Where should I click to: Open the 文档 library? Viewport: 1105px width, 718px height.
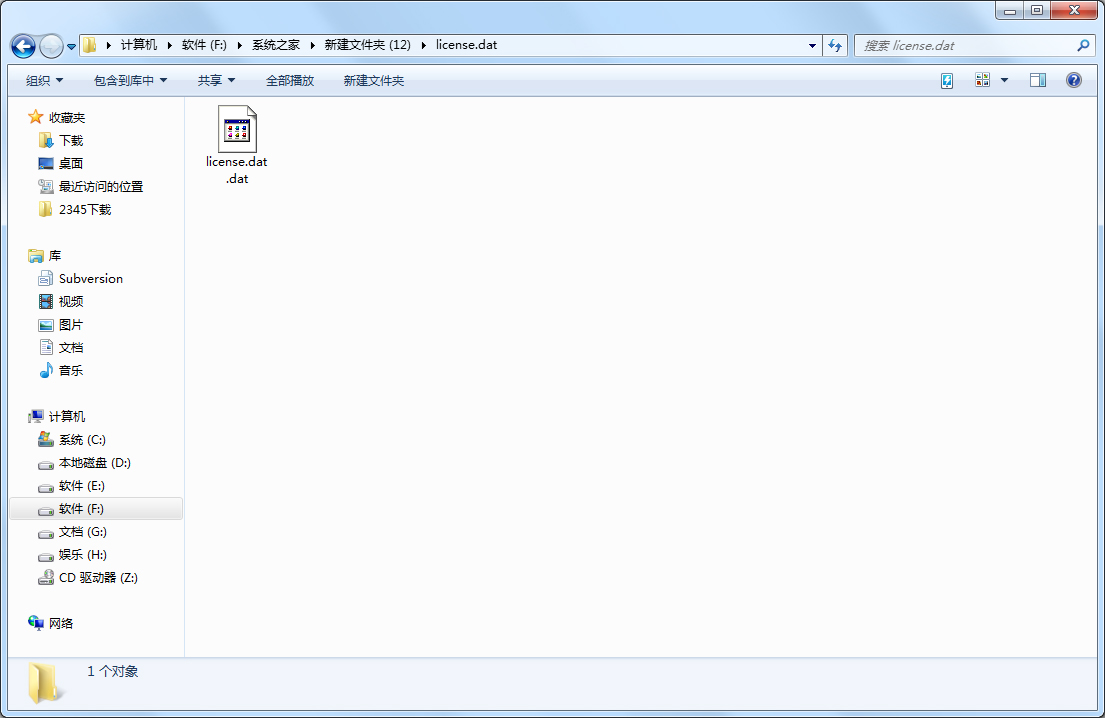[71, 348]
